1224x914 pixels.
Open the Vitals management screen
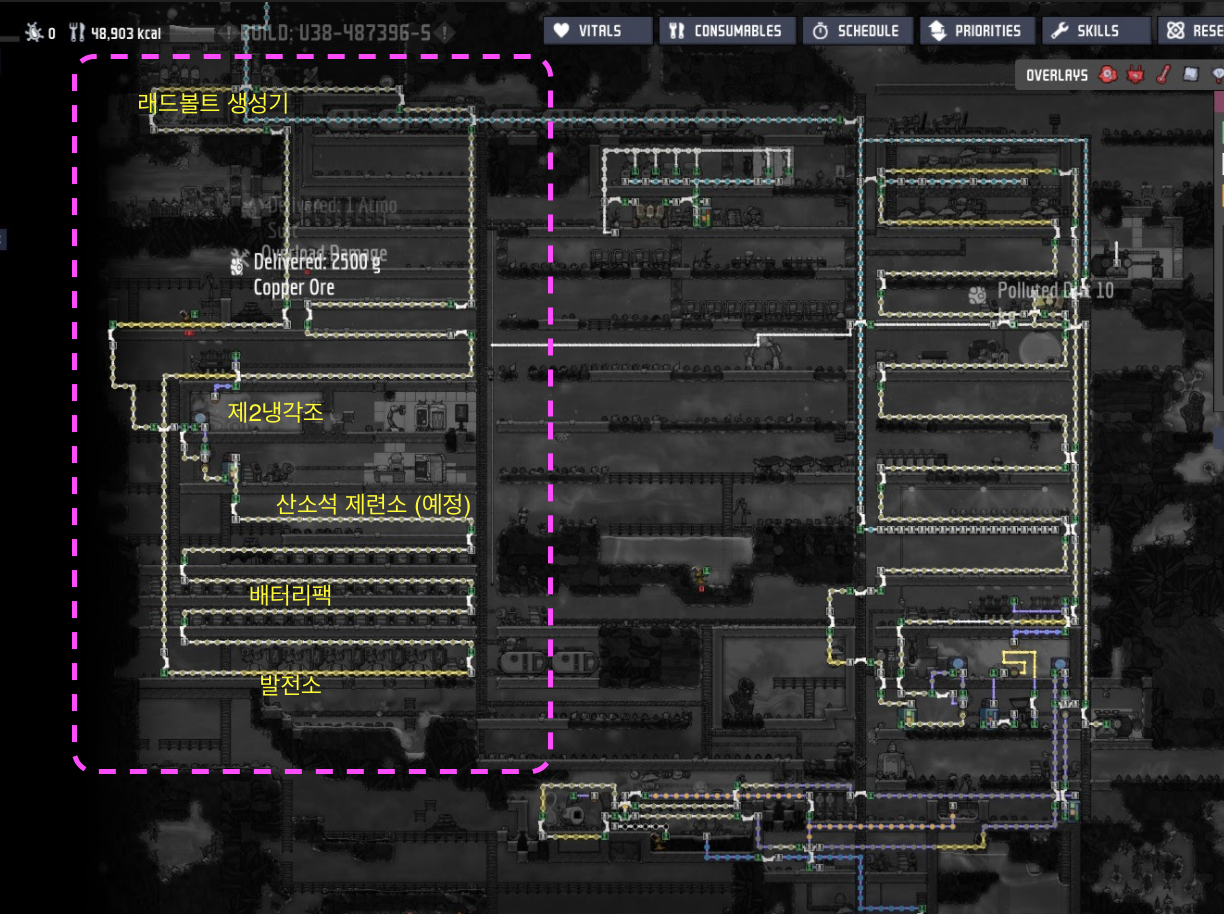pyautogui.click(x=598, y=31)
